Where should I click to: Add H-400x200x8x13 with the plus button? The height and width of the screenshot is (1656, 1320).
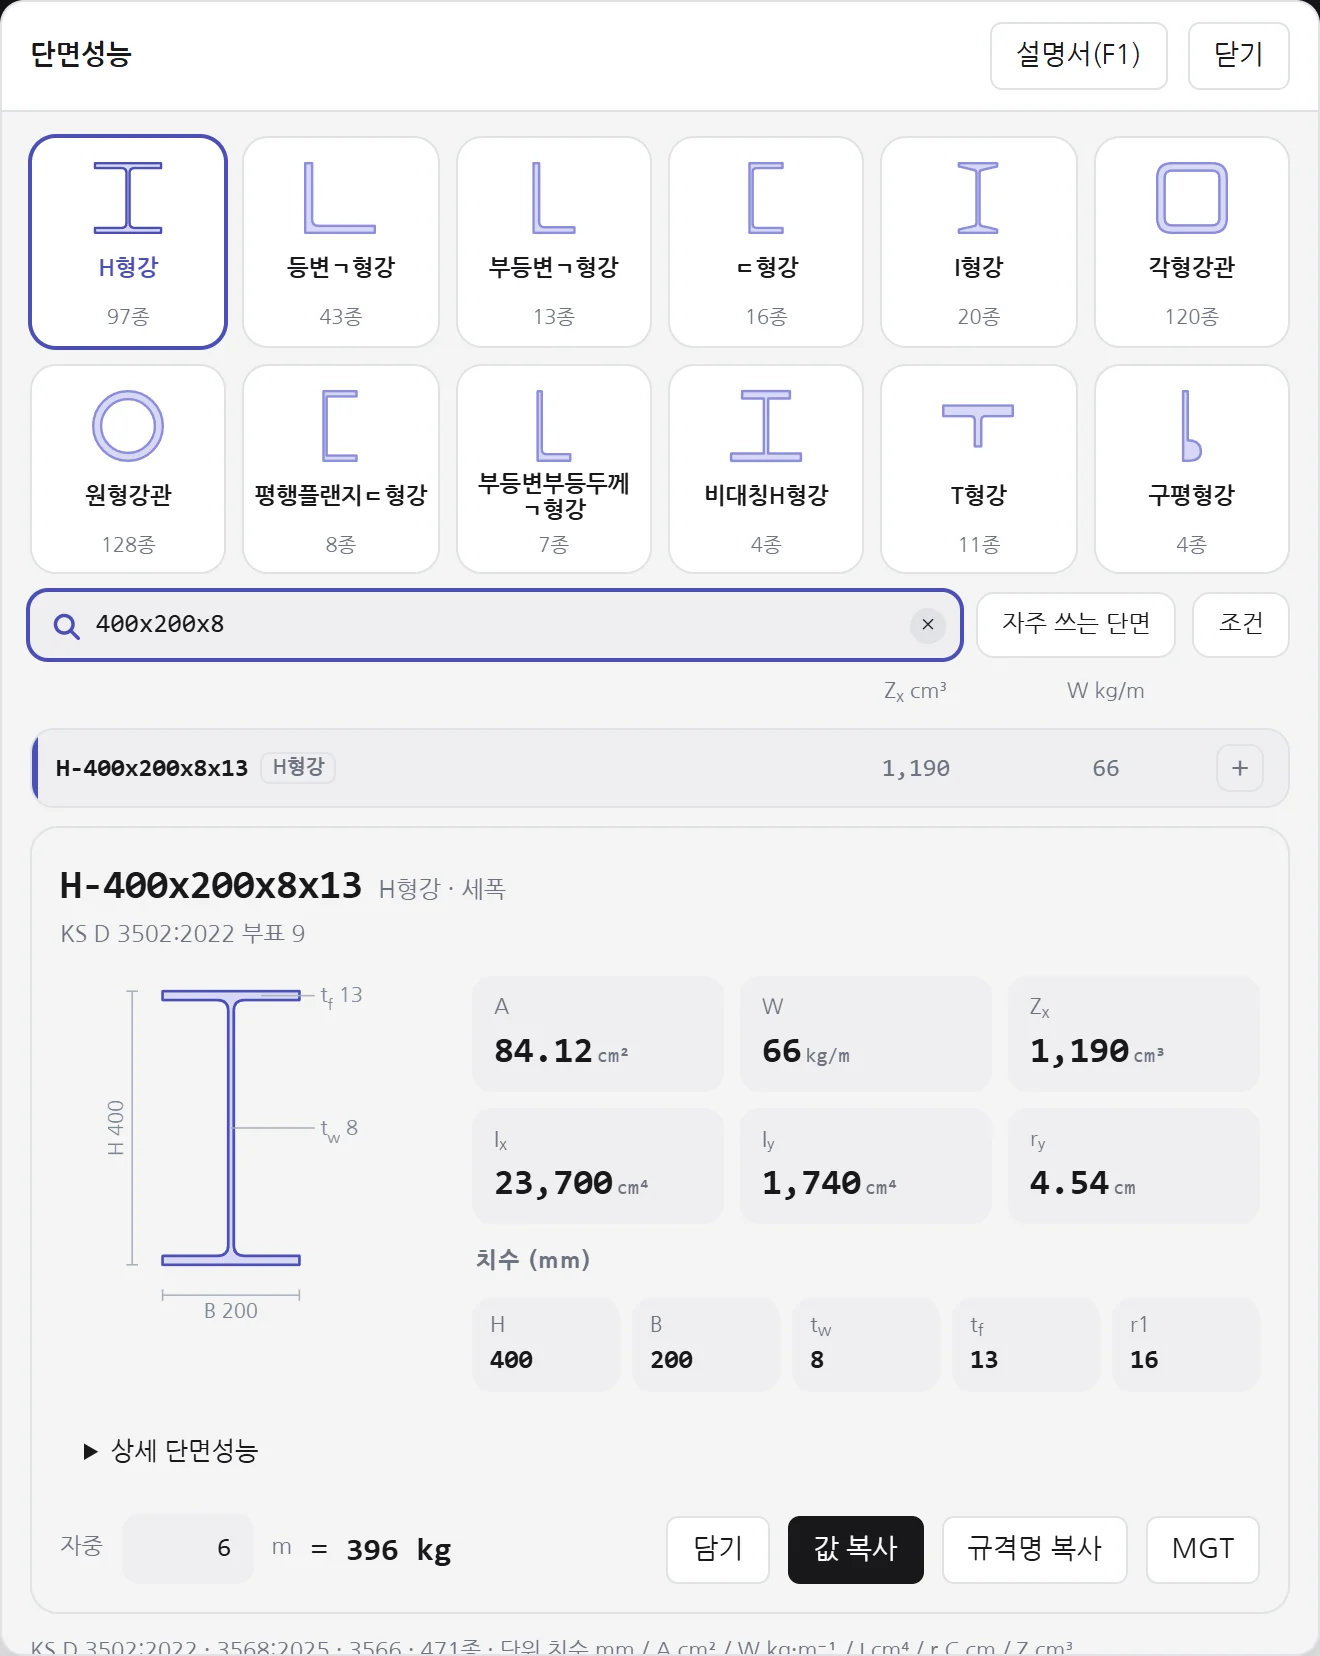pos(1240,768)
